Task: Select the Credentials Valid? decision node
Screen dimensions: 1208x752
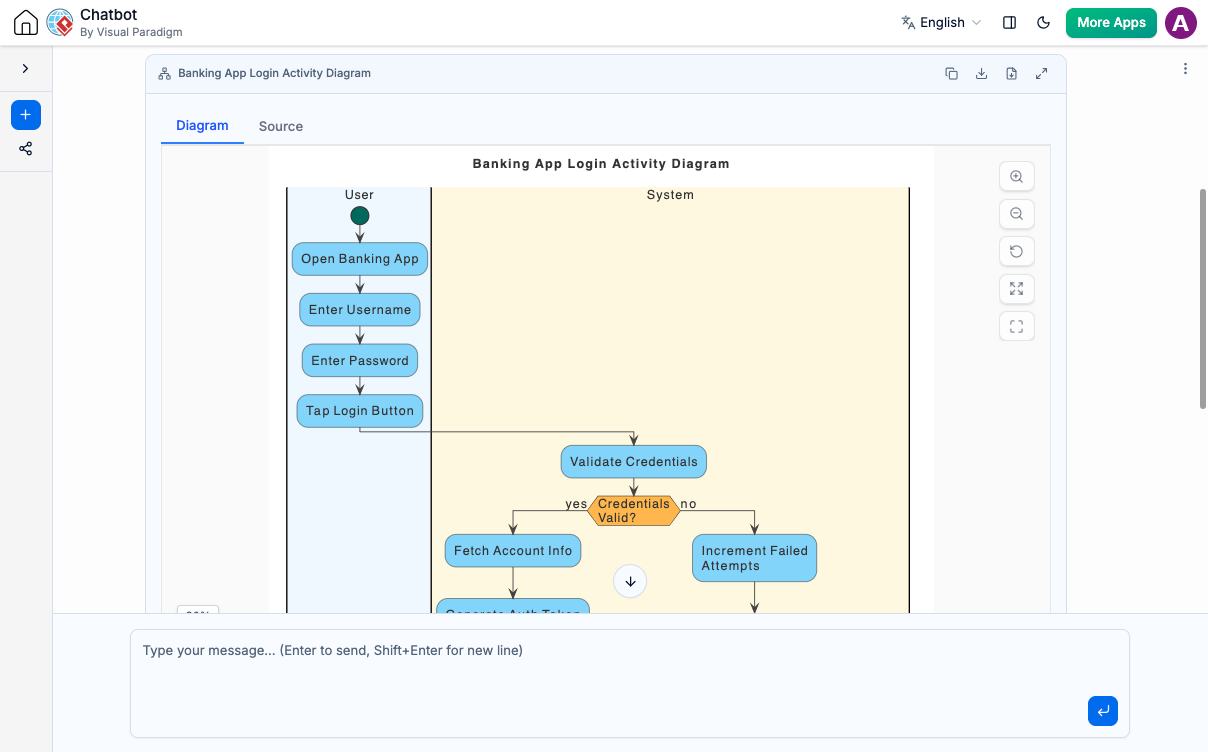Action: [634, 511]
